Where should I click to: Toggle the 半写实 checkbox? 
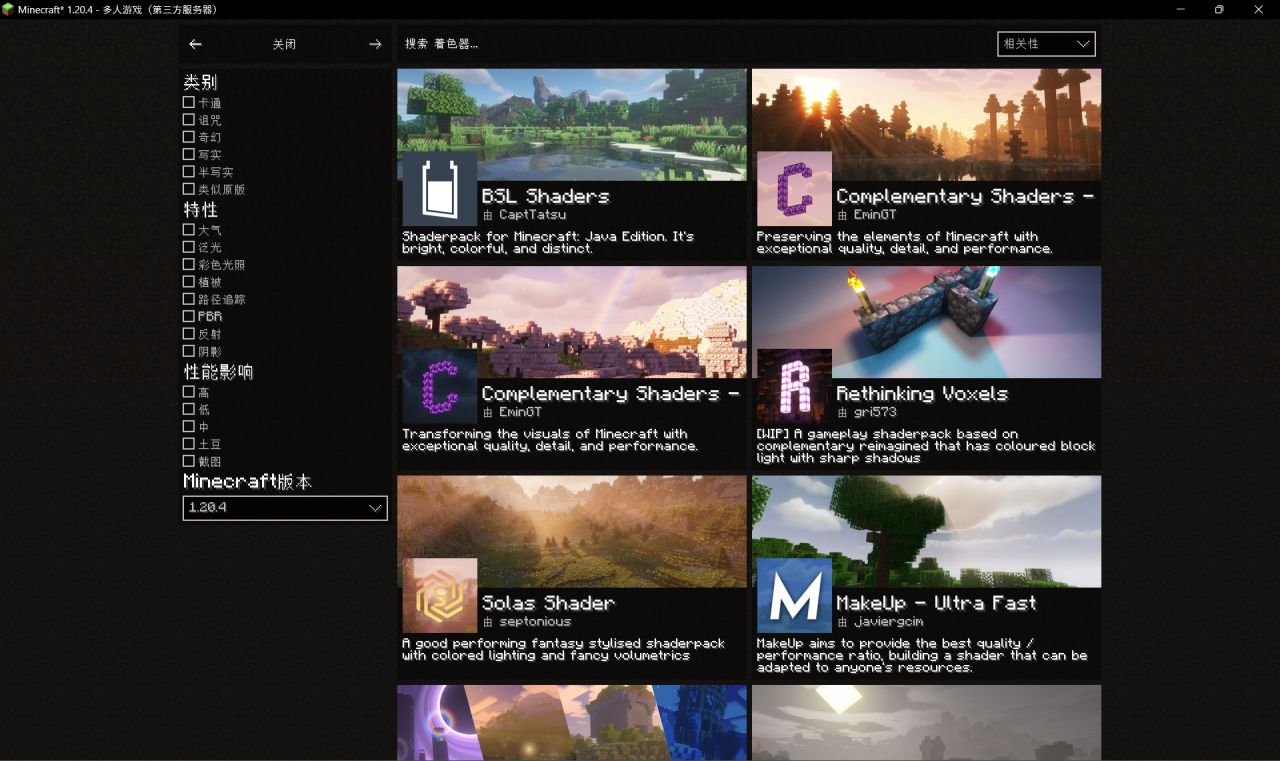click(189, 171)
